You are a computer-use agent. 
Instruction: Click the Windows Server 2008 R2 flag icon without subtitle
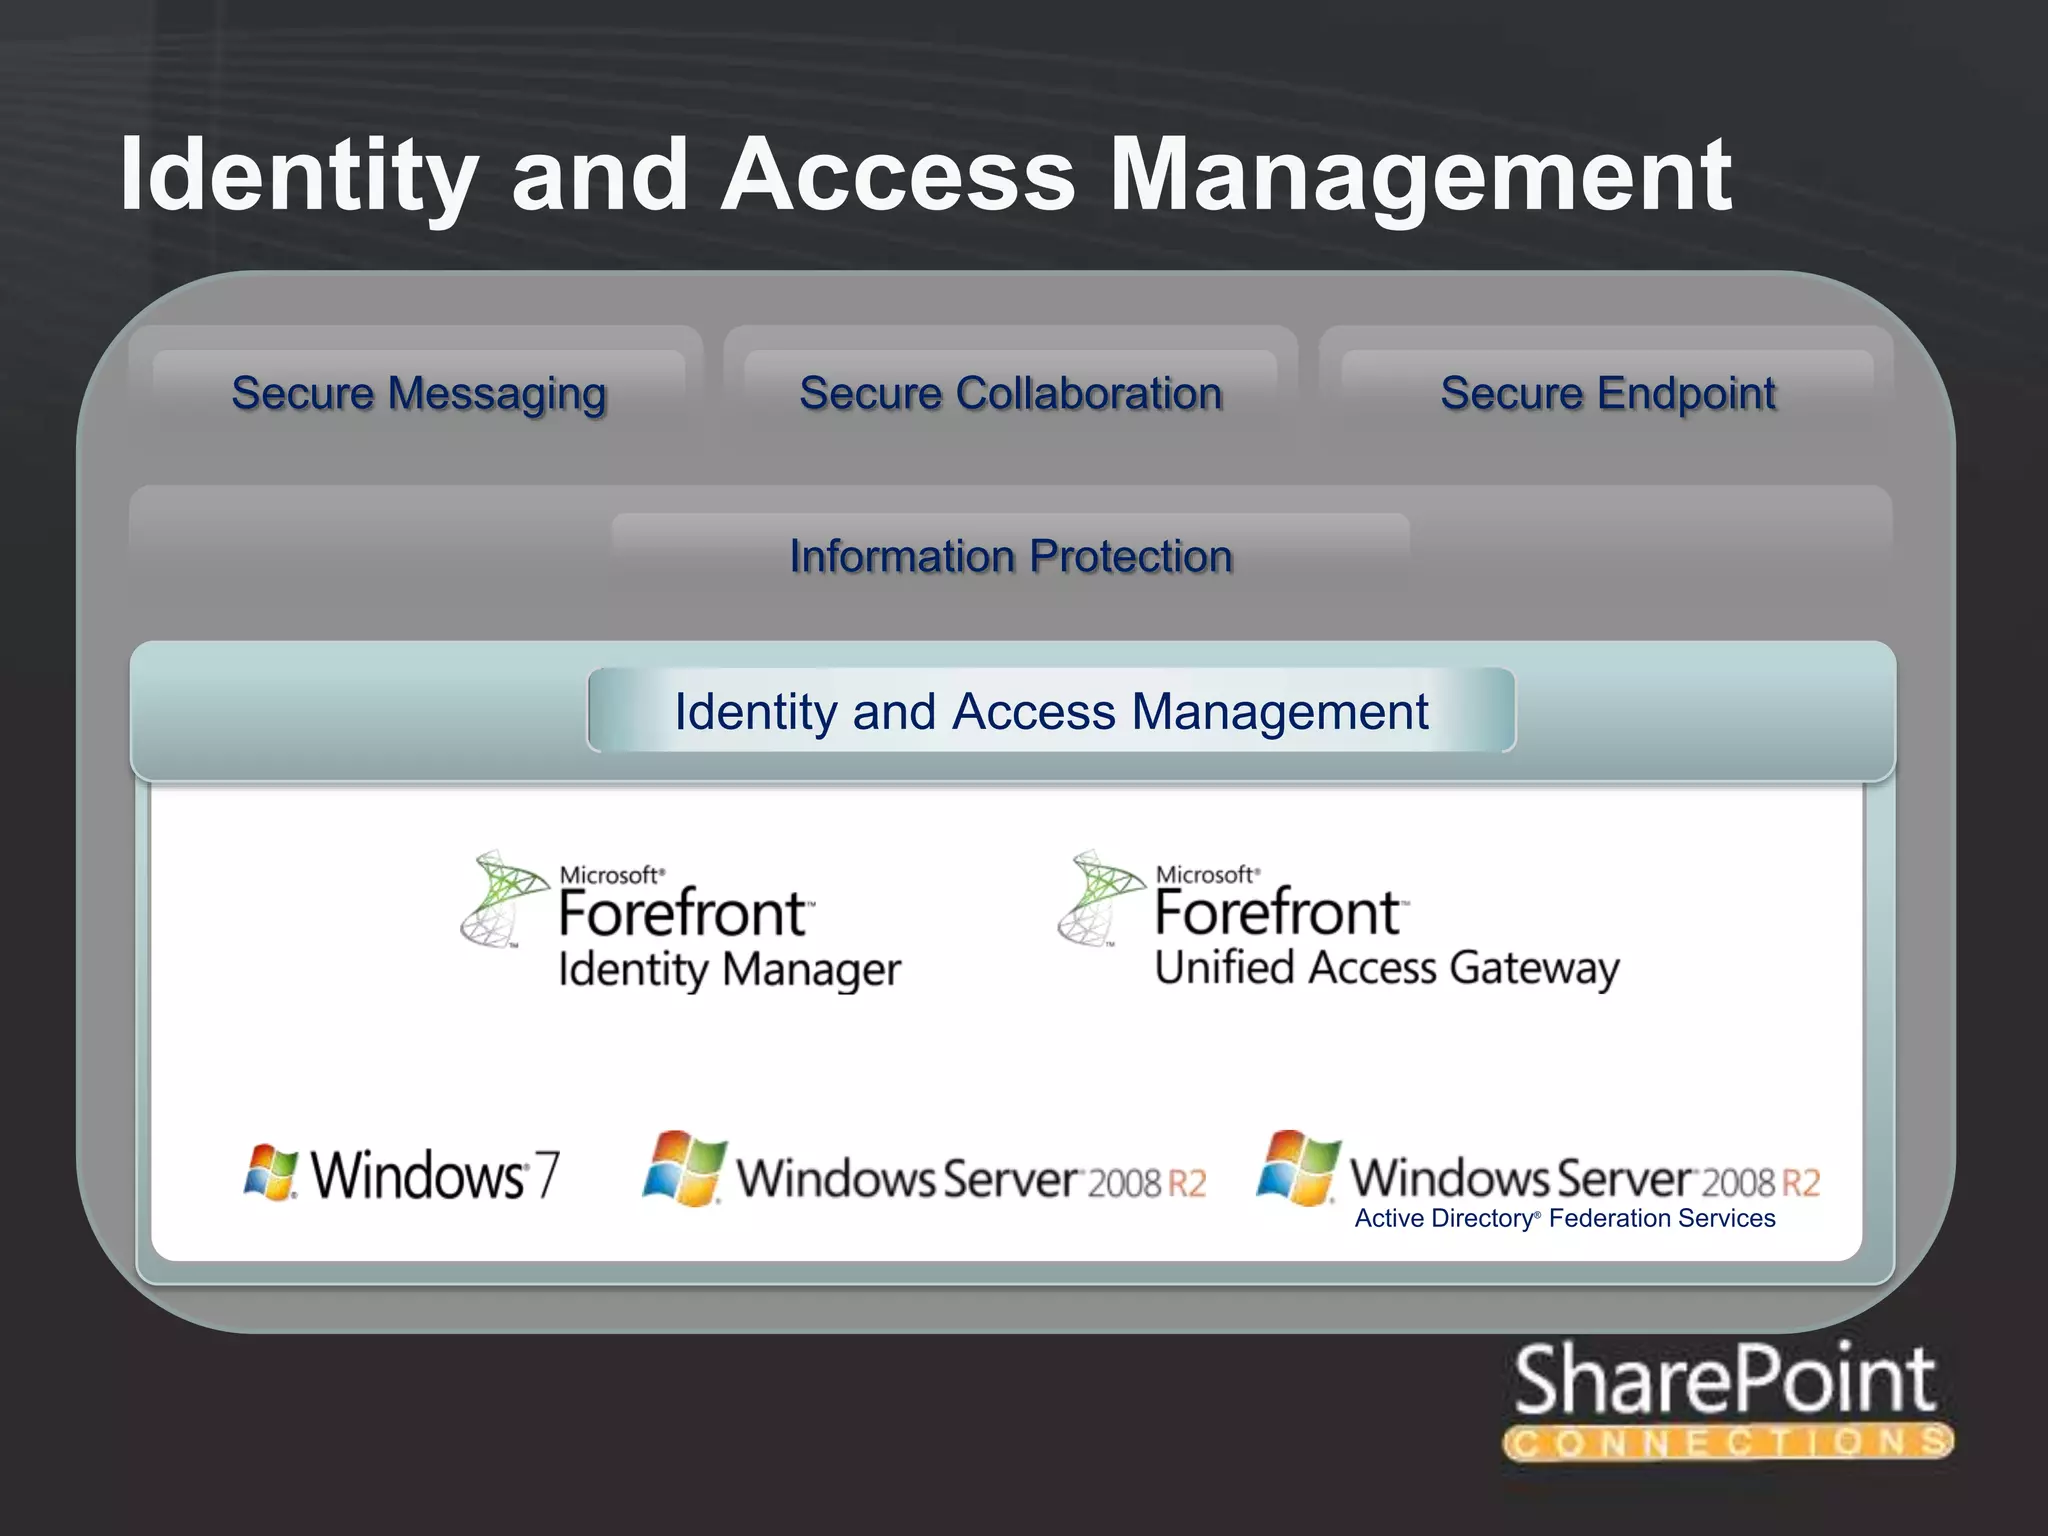pyautogui.click(x=685, y=1168)
